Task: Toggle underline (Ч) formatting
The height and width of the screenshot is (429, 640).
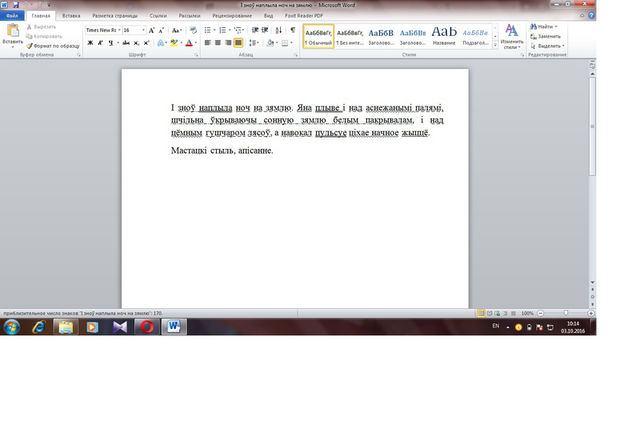Action: [111, 43]
